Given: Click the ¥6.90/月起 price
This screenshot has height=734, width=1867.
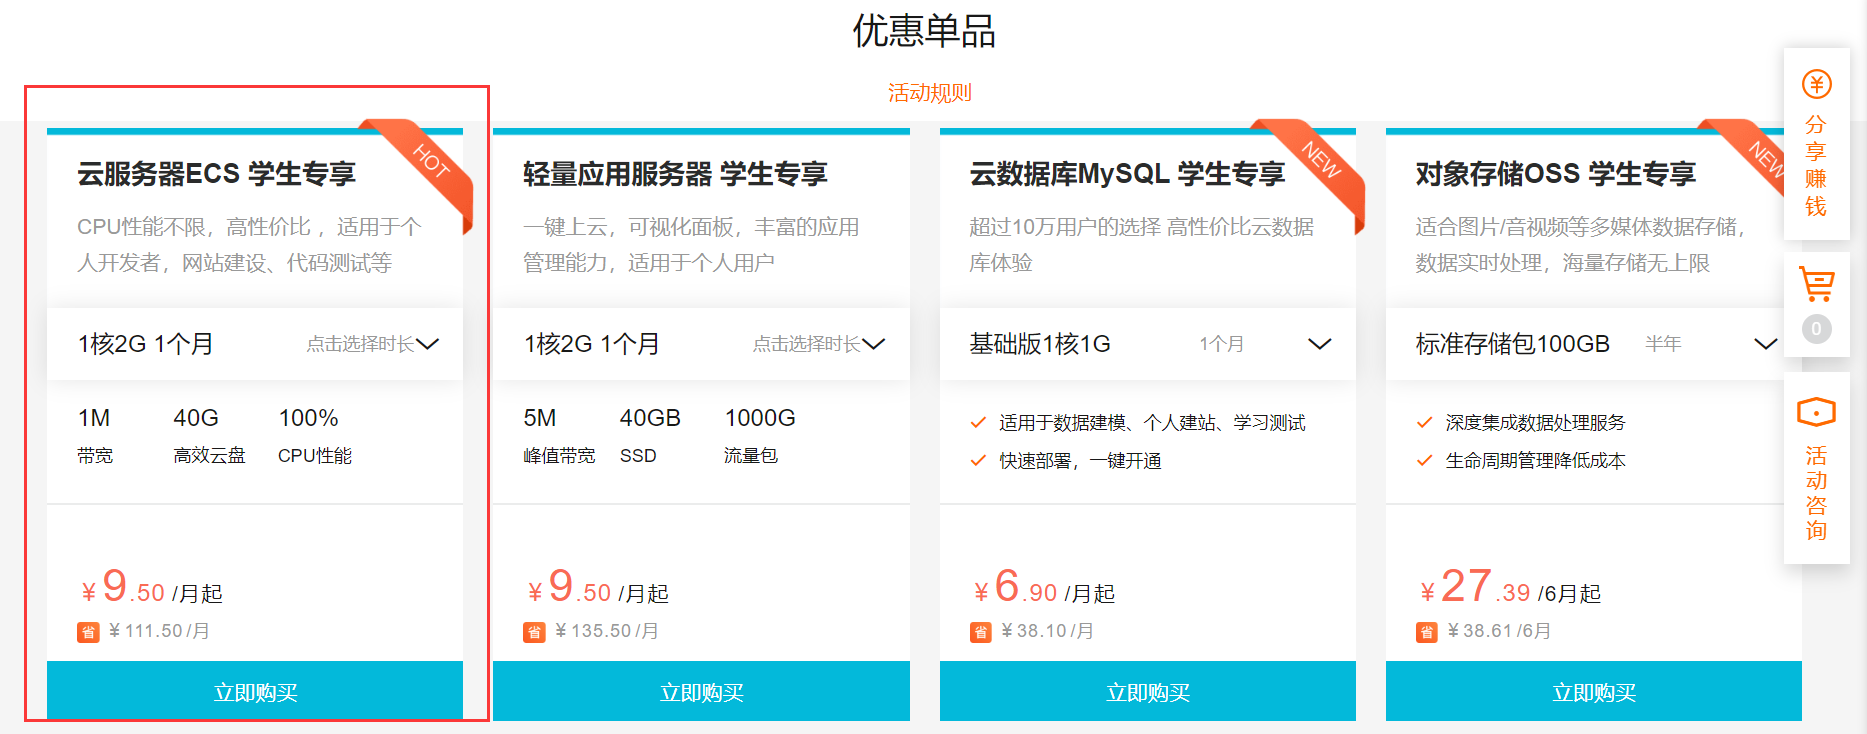Looking at the screenshot, I should (1044, 587).
